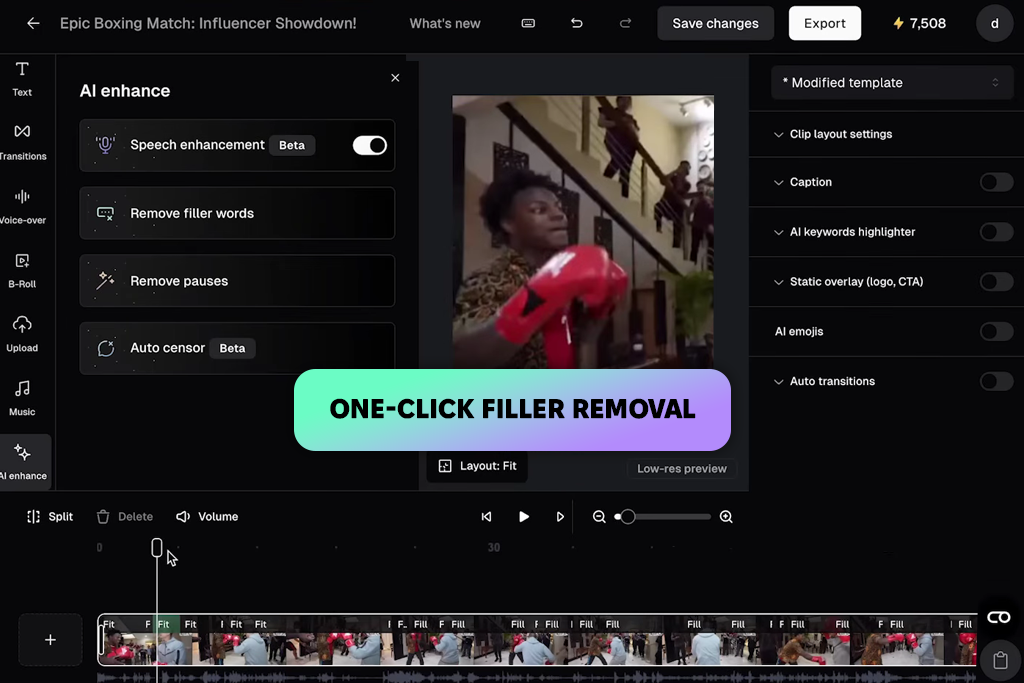Open the Volume control
This screenshot has height=683, width=1024.
tap(207, 516)
